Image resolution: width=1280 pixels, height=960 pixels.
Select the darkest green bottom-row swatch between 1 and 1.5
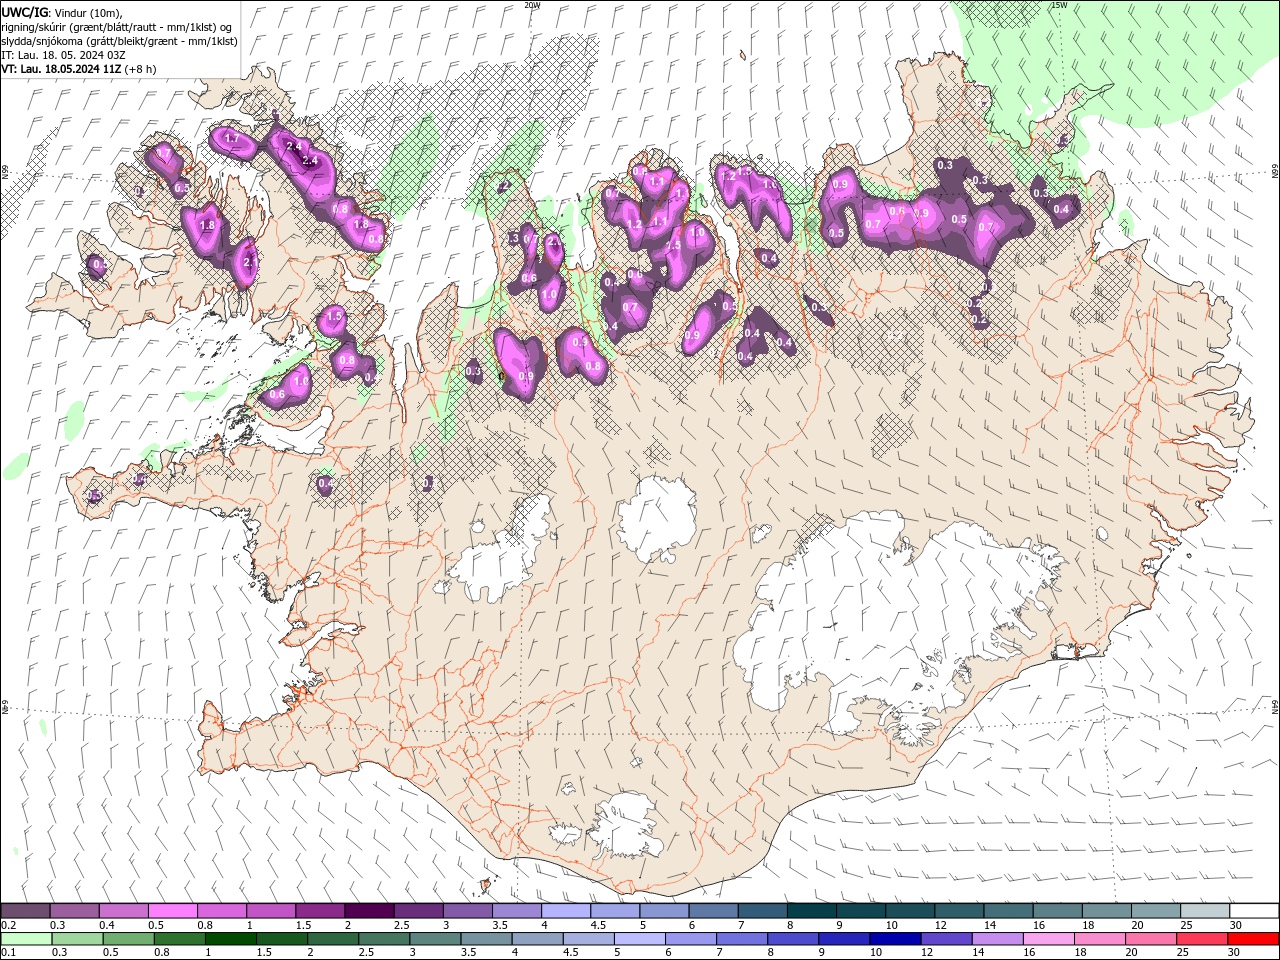(231, 939)
